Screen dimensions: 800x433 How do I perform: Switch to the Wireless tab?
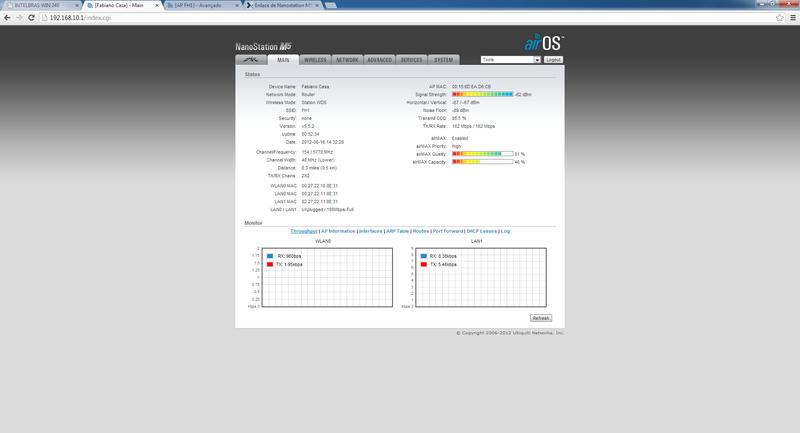tap(315, 60)
